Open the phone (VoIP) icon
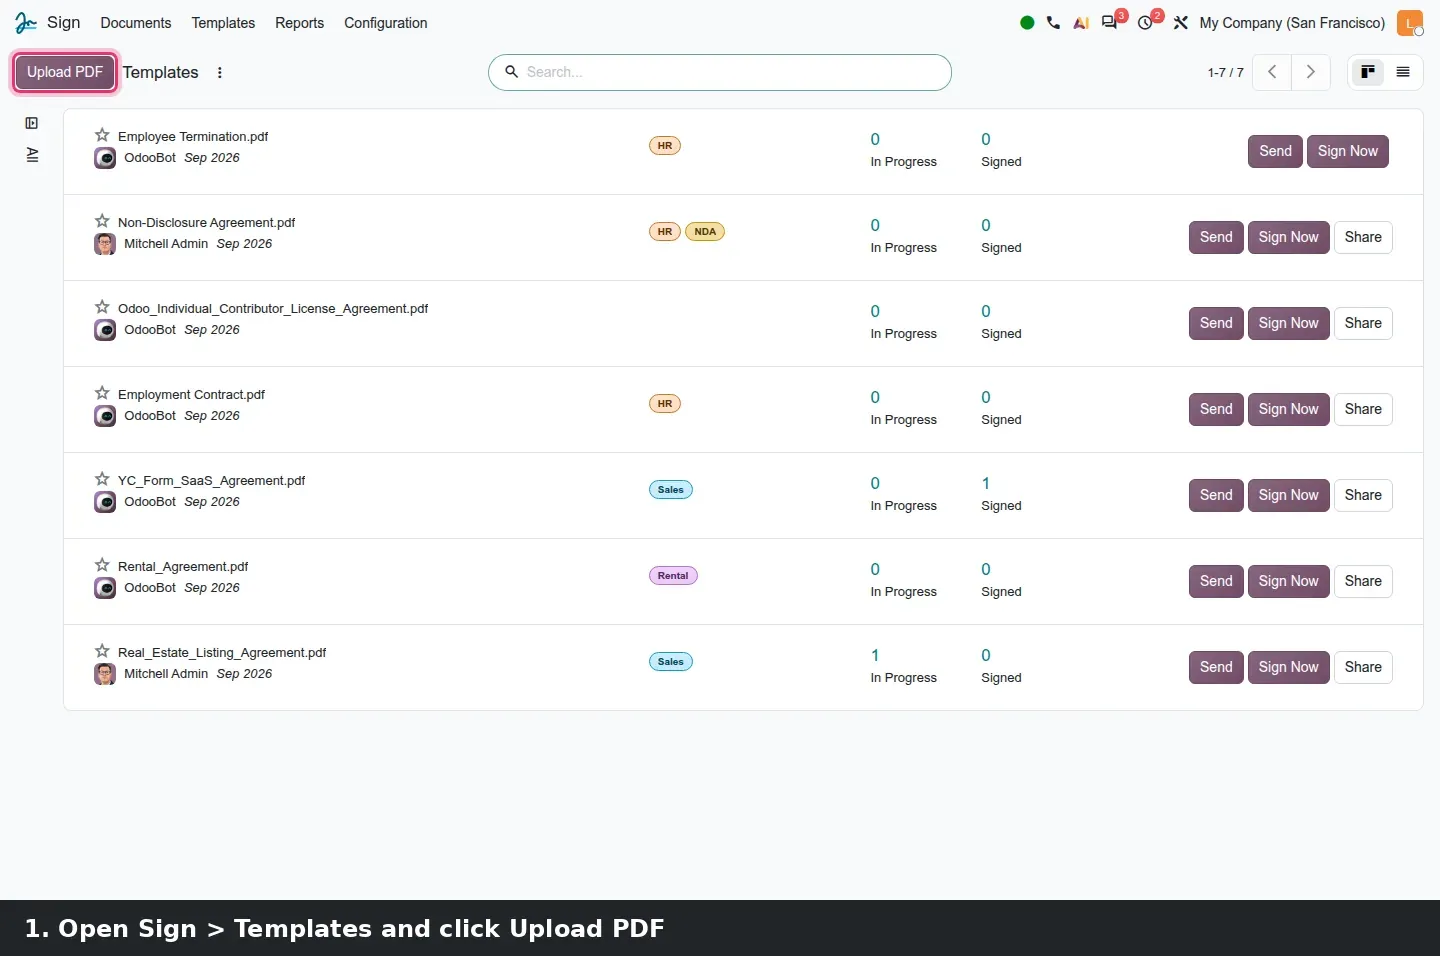The image size is (1440, 956). [x=1053, y=23]
